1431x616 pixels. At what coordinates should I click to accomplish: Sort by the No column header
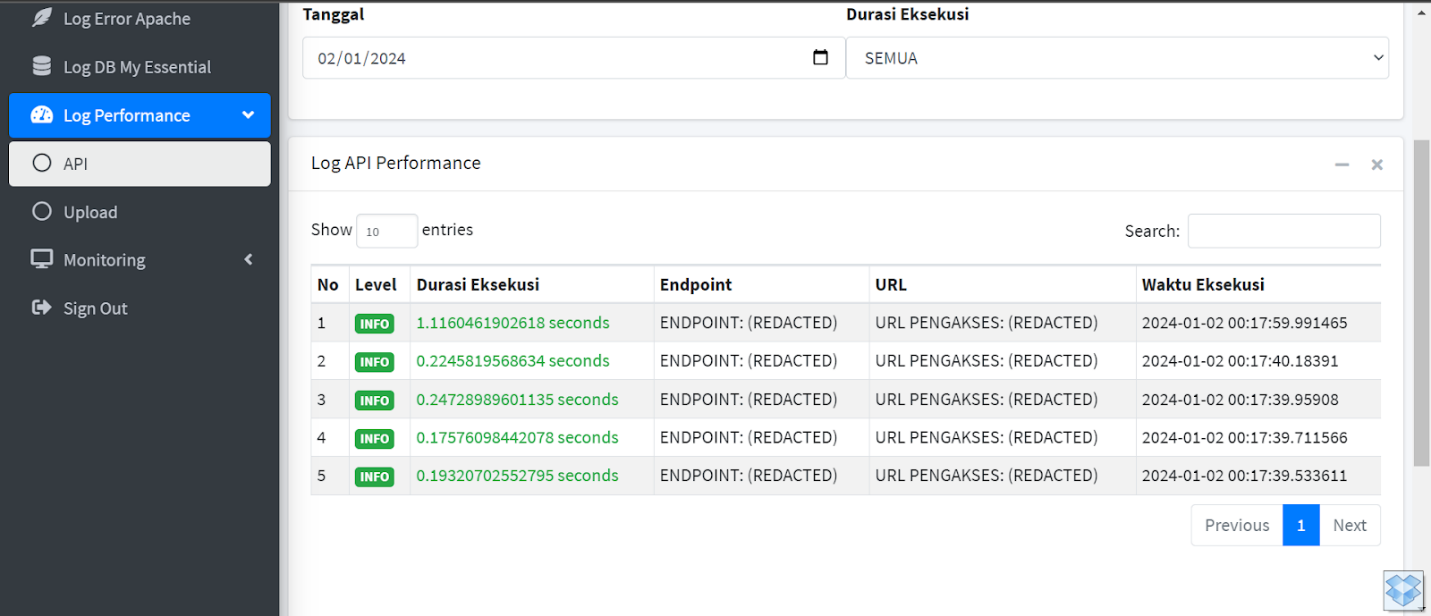(x=328, y=284)
